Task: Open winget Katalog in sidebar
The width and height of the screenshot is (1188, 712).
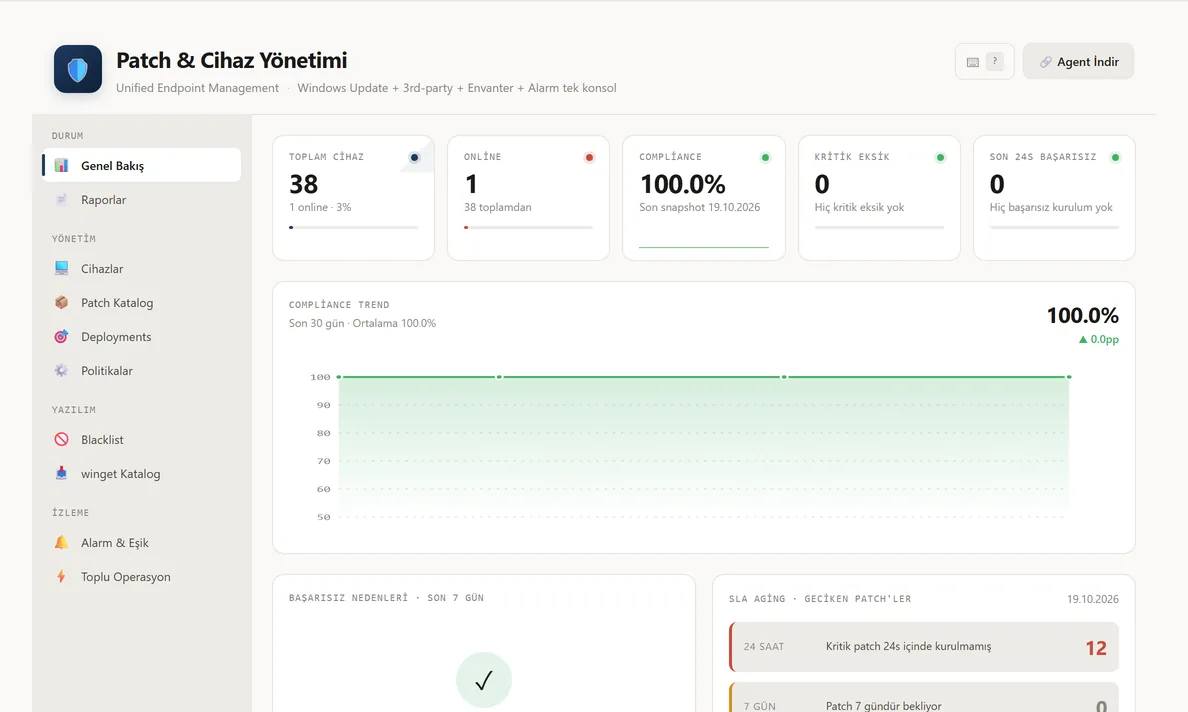Action: (142, 473)
